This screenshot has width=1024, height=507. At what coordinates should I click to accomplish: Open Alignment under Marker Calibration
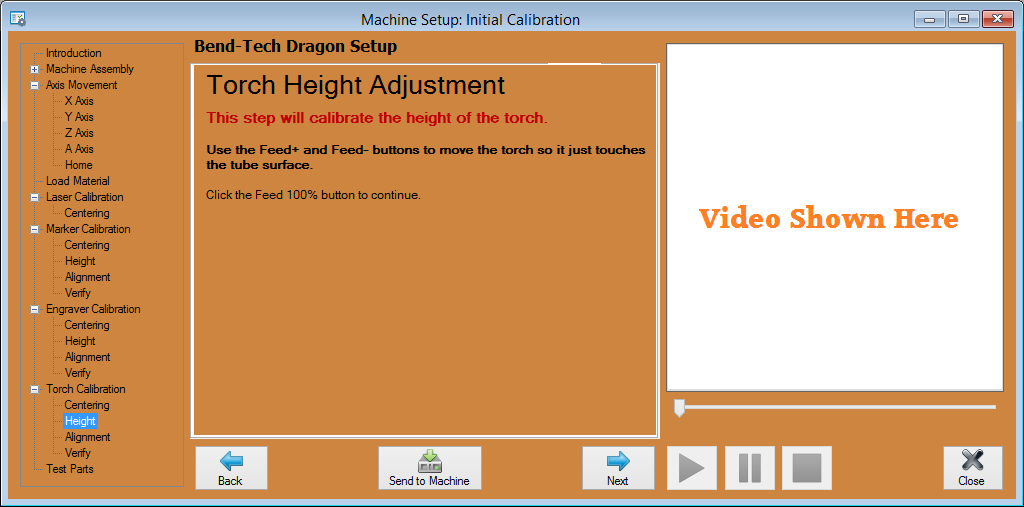[88, 277]
